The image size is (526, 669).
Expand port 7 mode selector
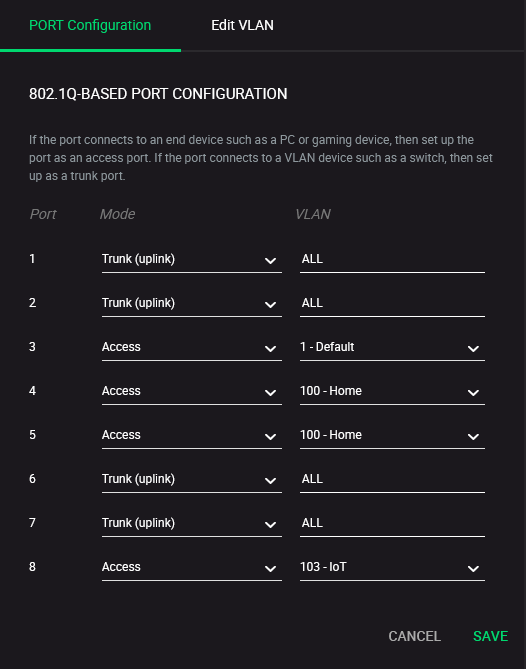tap(192, 523)
